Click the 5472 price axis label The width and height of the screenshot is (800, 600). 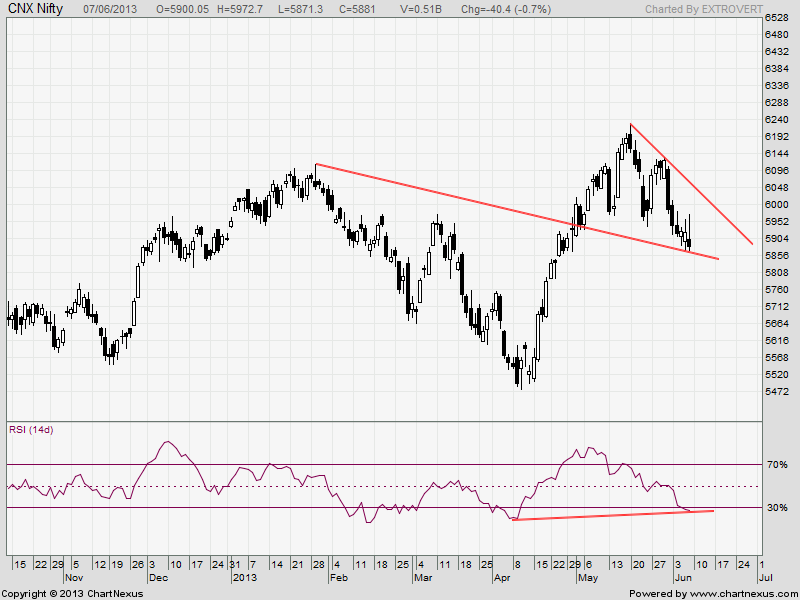[777, 392]
